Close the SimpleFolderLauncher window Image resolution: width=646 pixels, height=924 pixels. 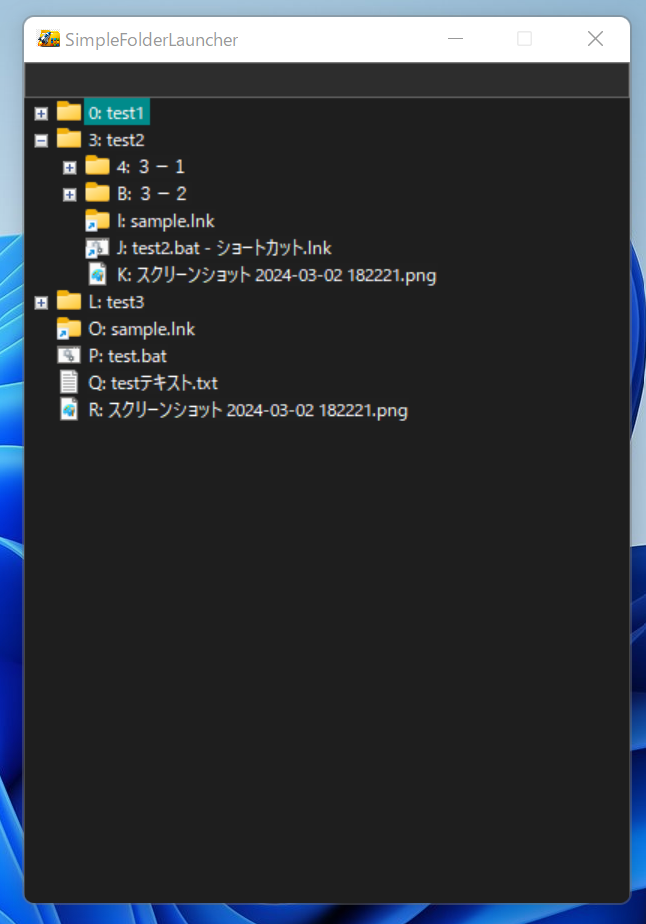pyautogui.click(x=595, y=39)
